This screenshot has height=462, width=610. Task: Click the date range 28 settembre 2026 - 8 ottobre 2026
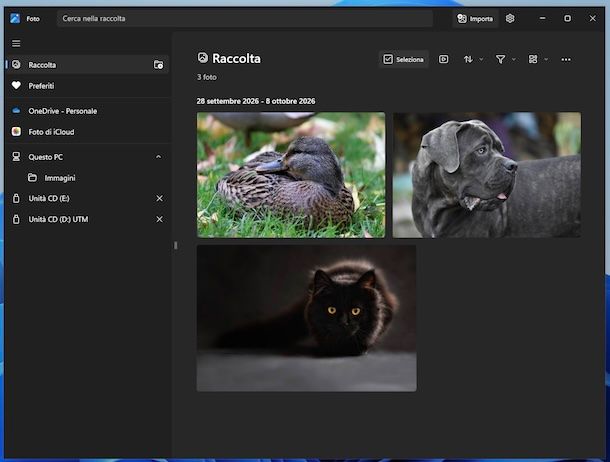(256, 101)
